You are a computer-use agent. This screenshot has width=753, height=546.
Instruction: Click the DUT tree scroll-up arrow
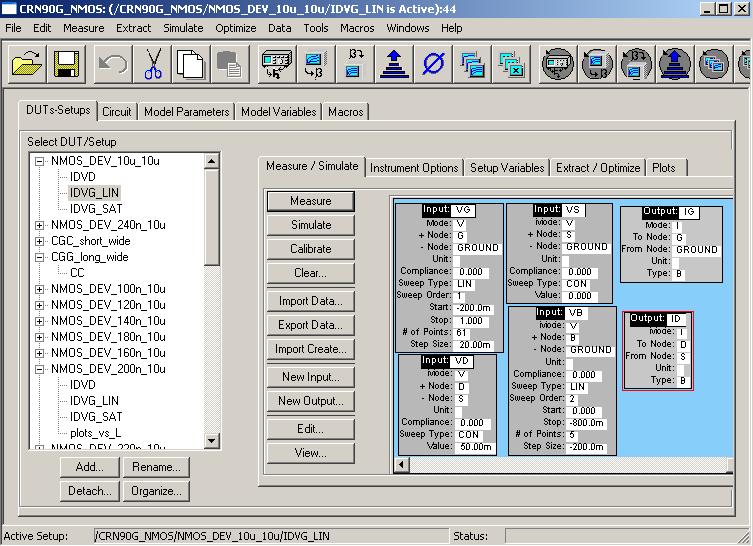pyautogui.click(x=212, y=161)
